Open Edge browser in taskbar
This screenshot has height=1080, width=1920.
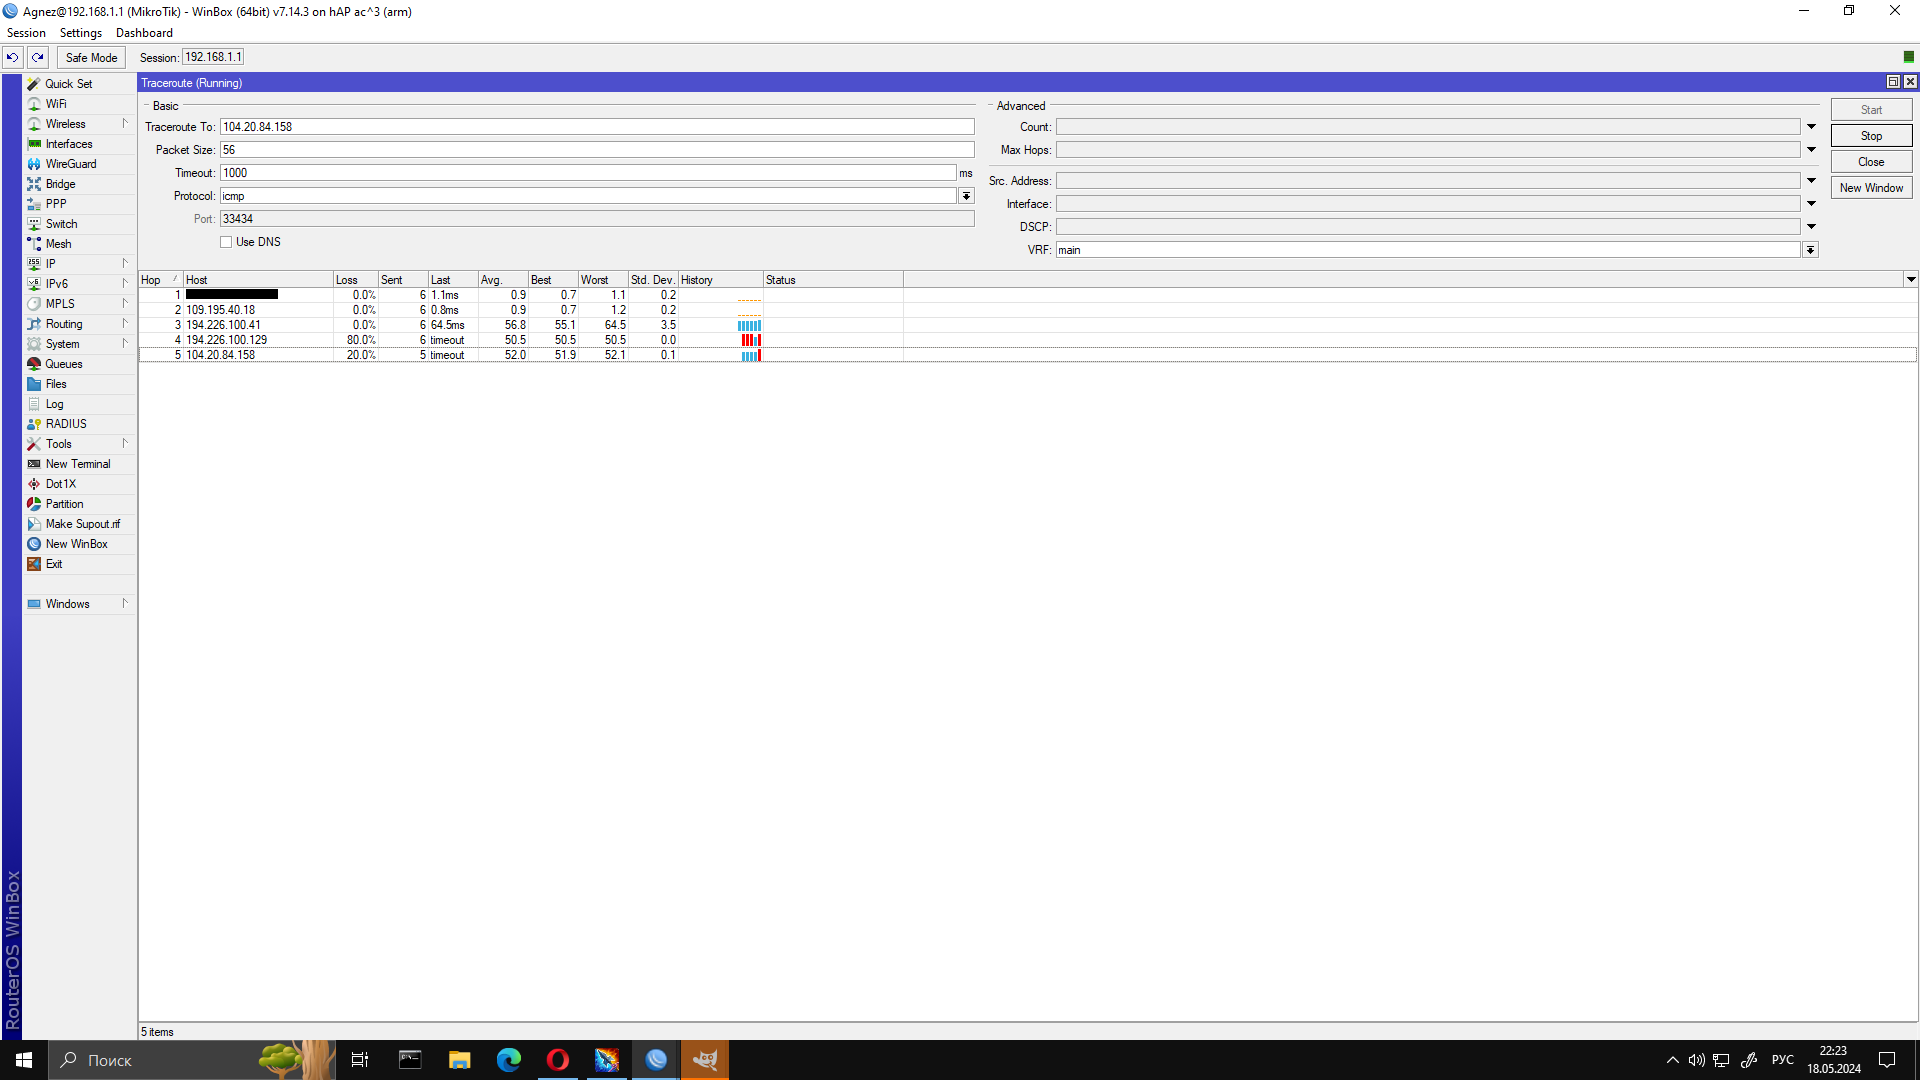coord(509,1060)
